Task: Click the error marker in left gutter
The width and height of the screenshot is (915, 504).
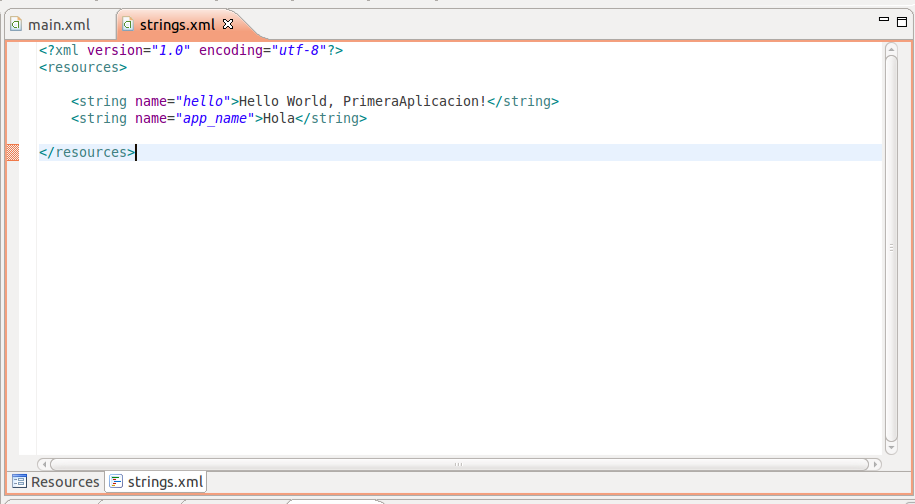Action: 13,152
